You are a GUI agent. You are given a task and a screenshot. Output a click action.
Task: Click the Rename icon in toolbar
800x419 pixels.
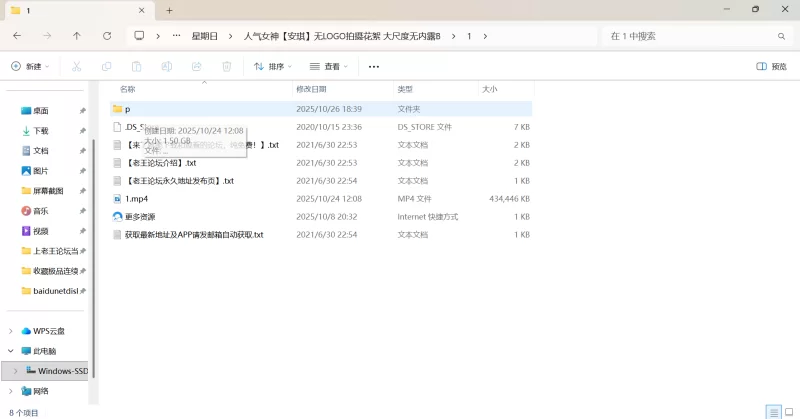tap(166, 67)
